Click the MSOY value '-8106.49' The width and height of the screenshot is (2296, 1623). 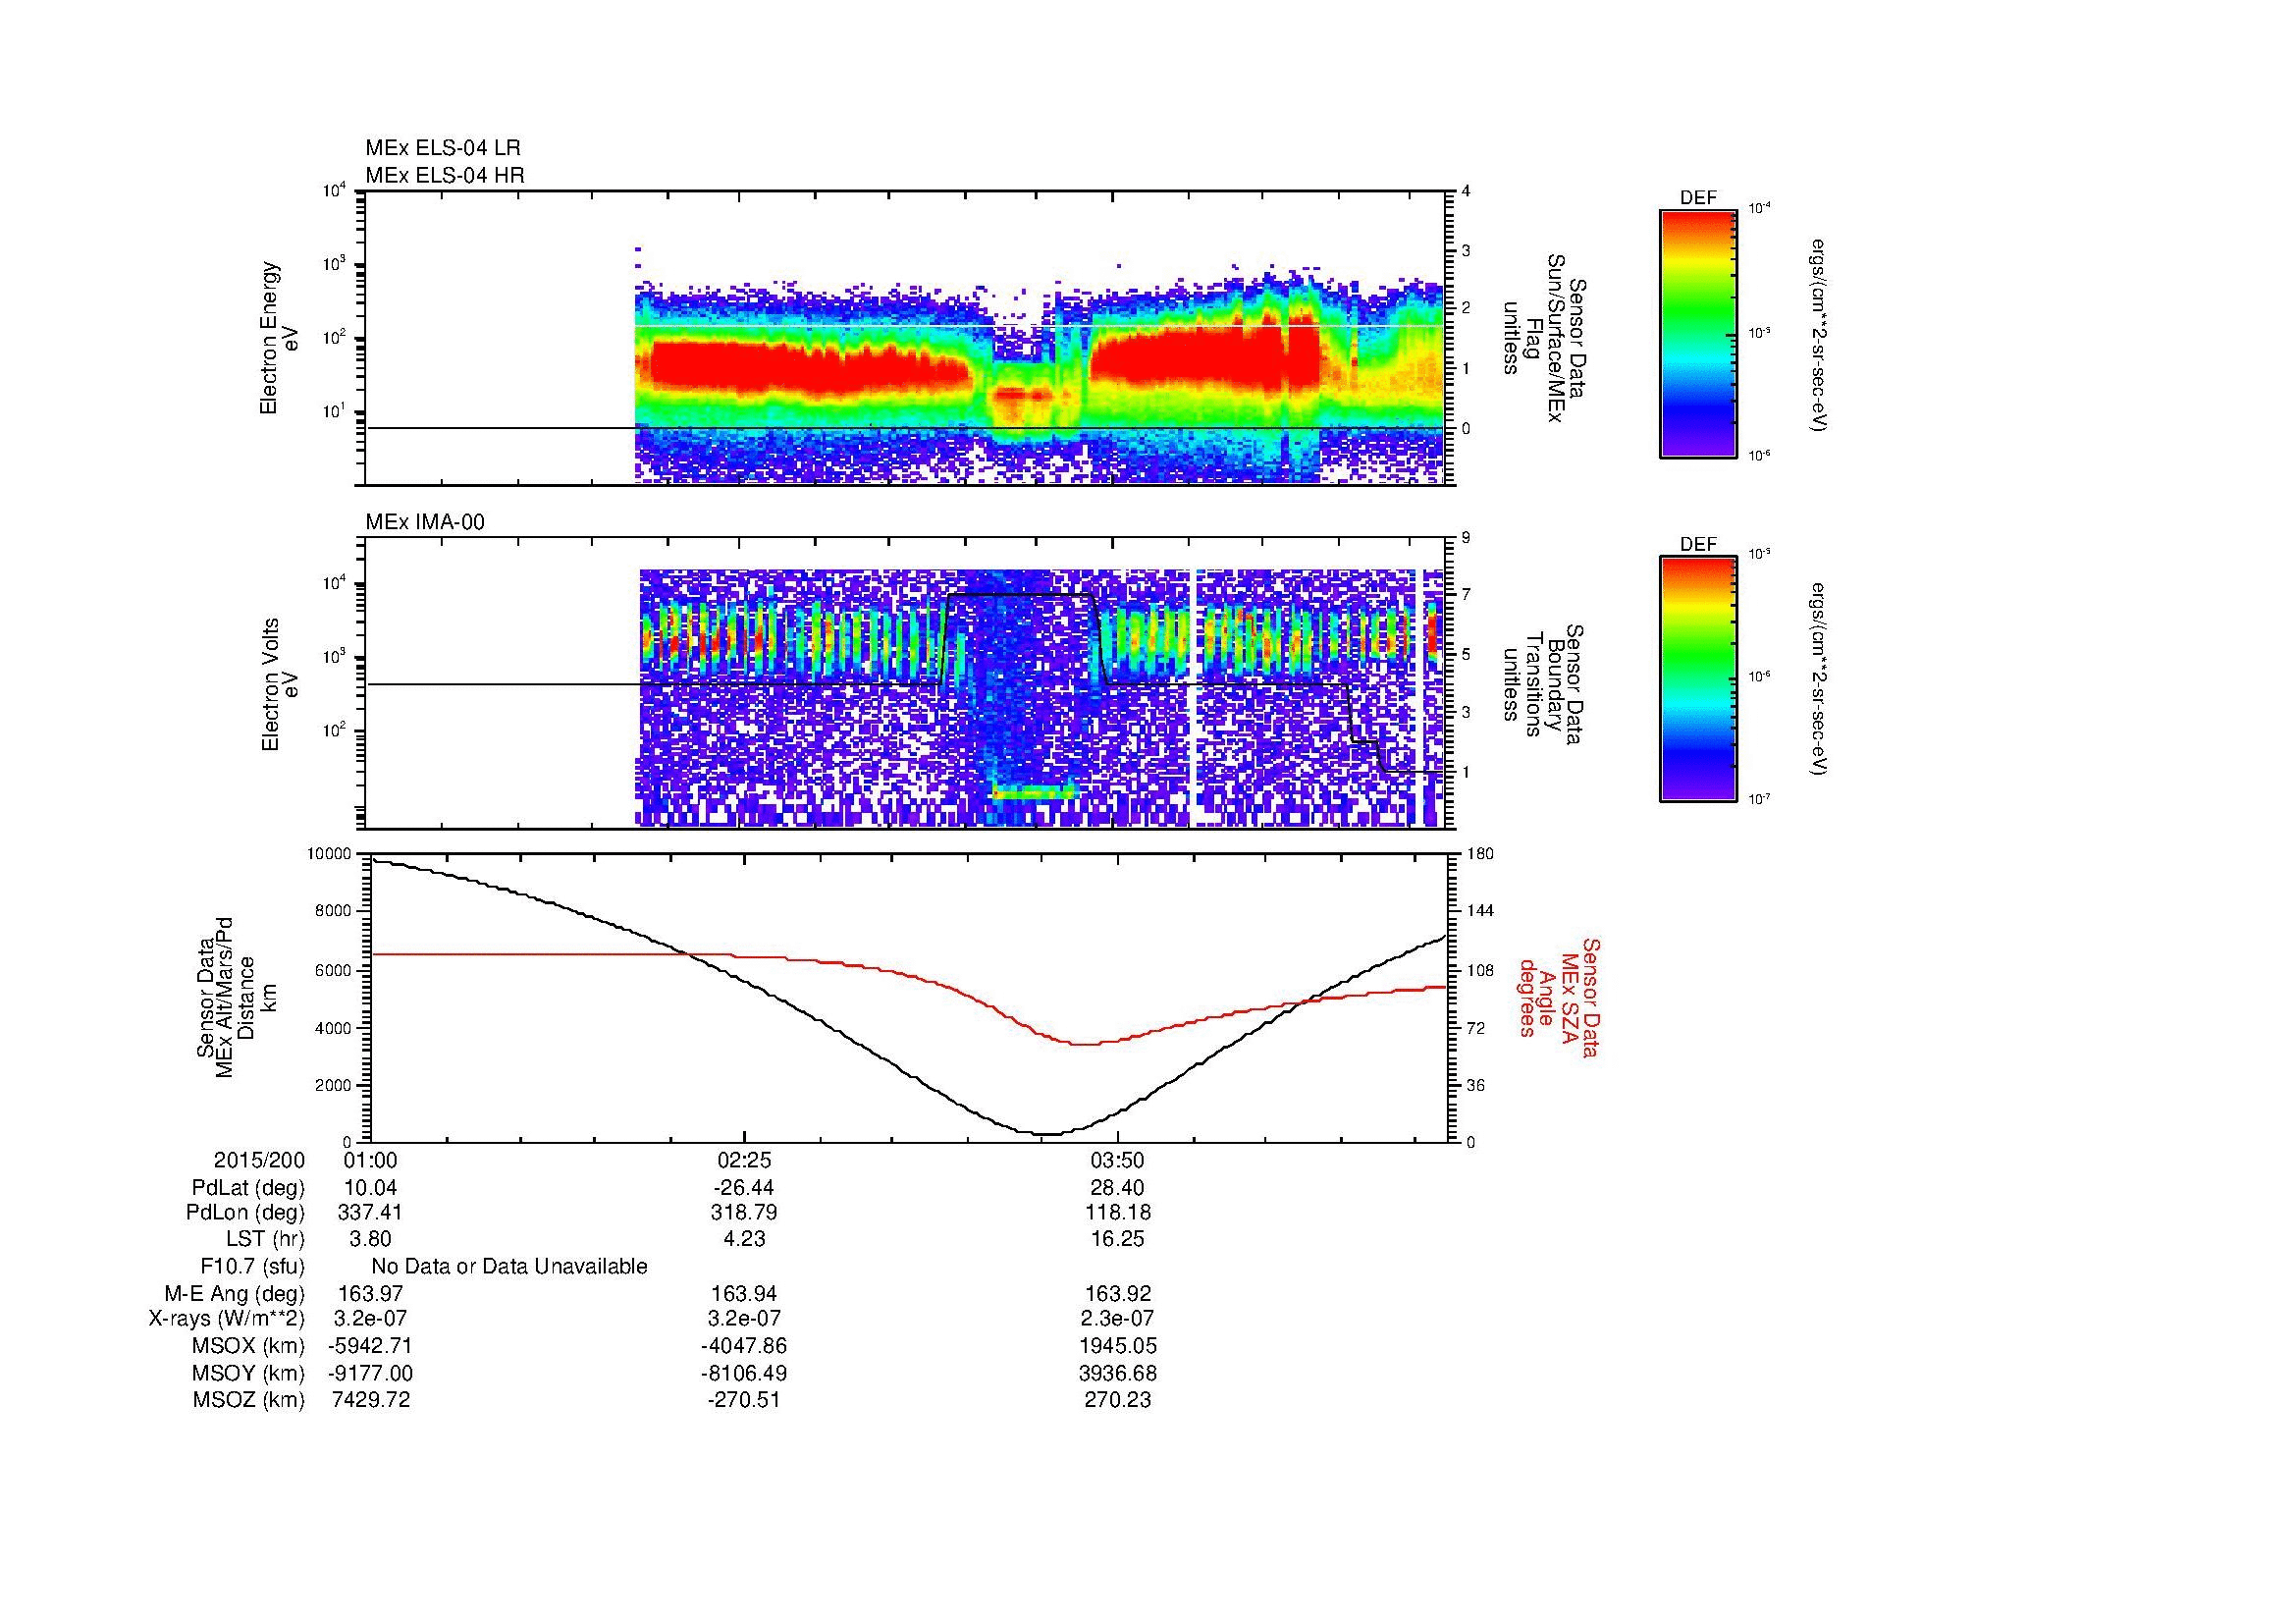[x=744, y=1373]
